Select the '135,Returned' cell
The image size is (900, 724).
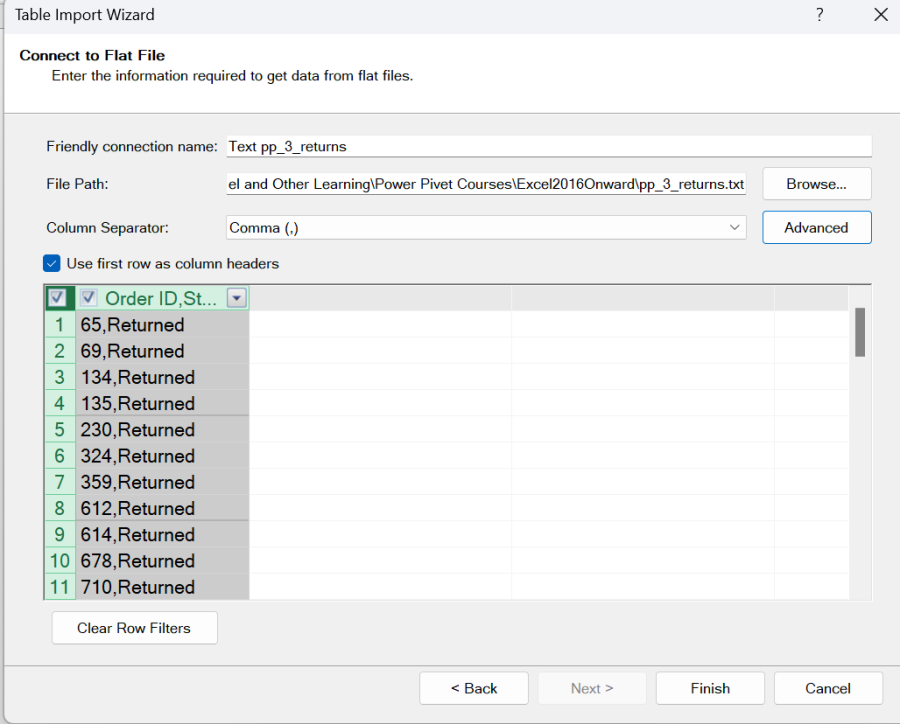tap(162, 404)
